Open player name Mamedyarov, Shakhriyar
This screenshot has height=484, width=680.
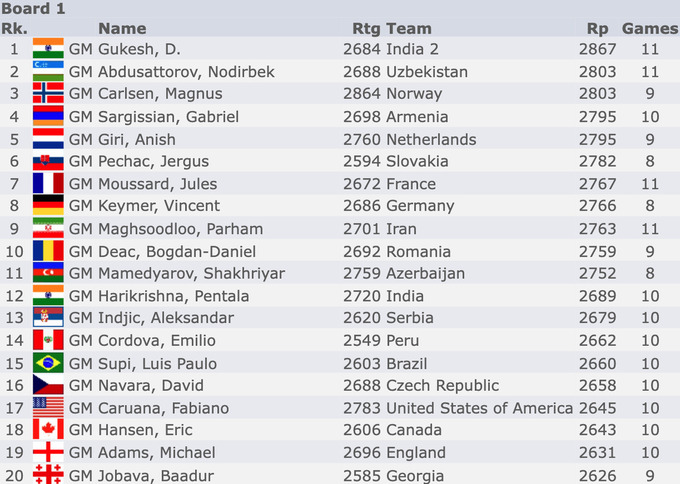tap(191, 274)
